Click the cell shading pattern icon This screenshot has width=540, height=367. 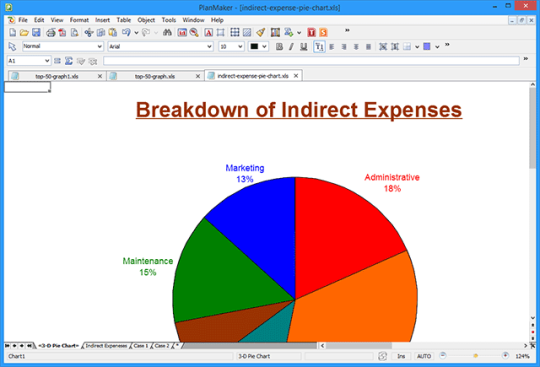pyautogui.click(x=247, y=32)
